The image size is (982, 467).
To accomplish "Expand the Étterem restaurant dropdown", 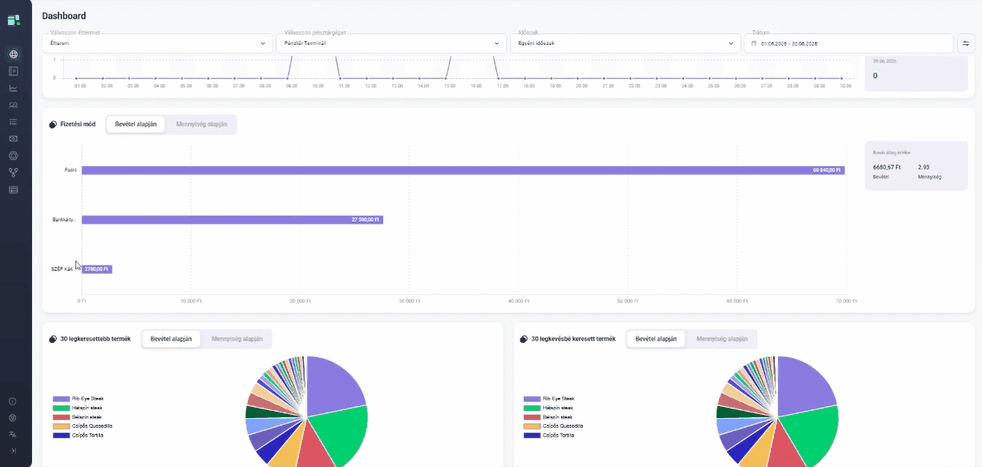I will click(x=157, y=43).
